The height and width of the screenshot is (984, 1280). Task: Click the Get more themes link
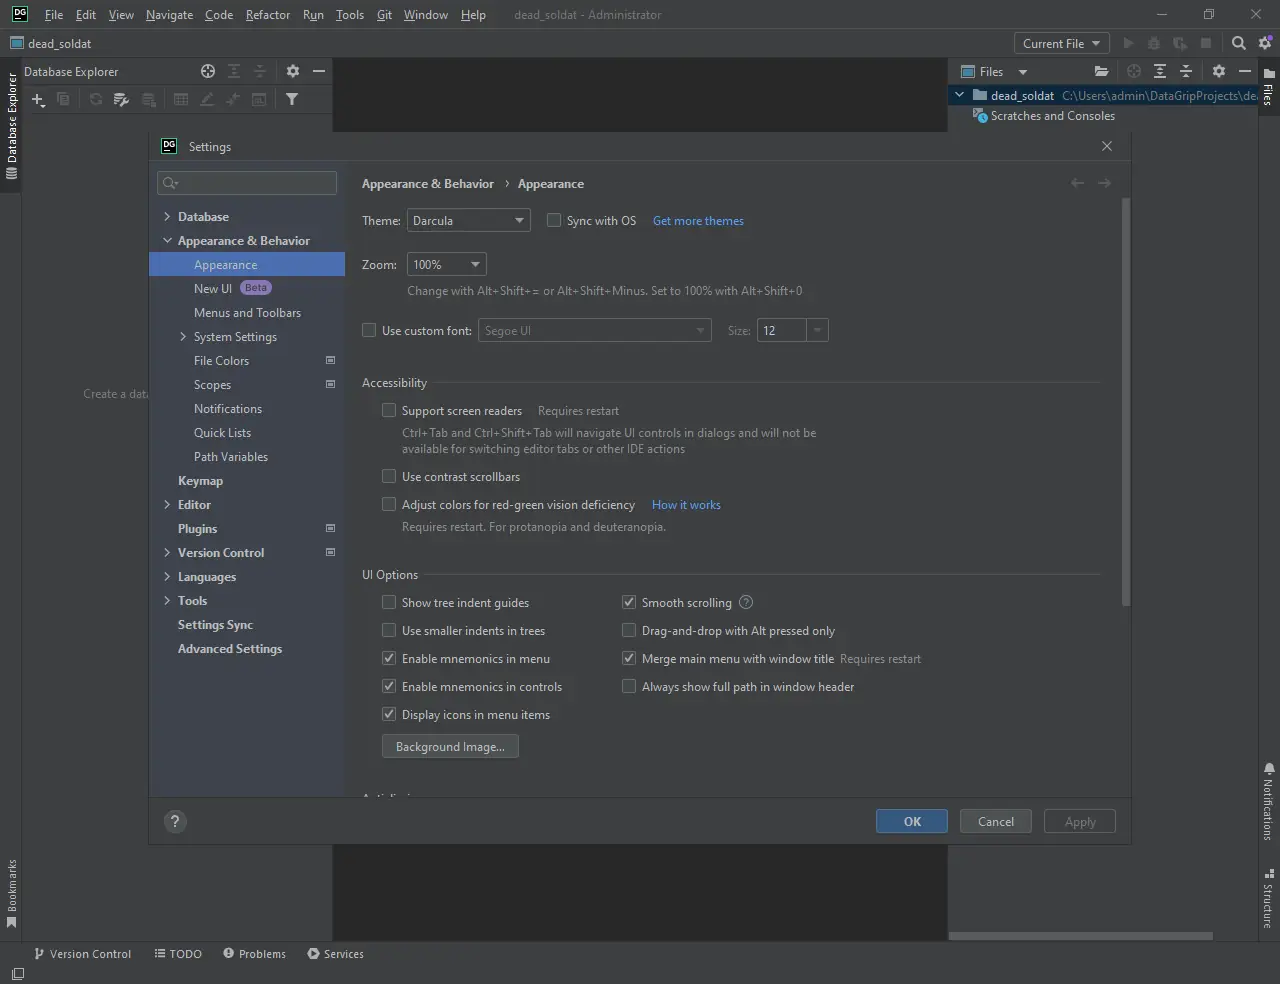(x=698, y=221)
